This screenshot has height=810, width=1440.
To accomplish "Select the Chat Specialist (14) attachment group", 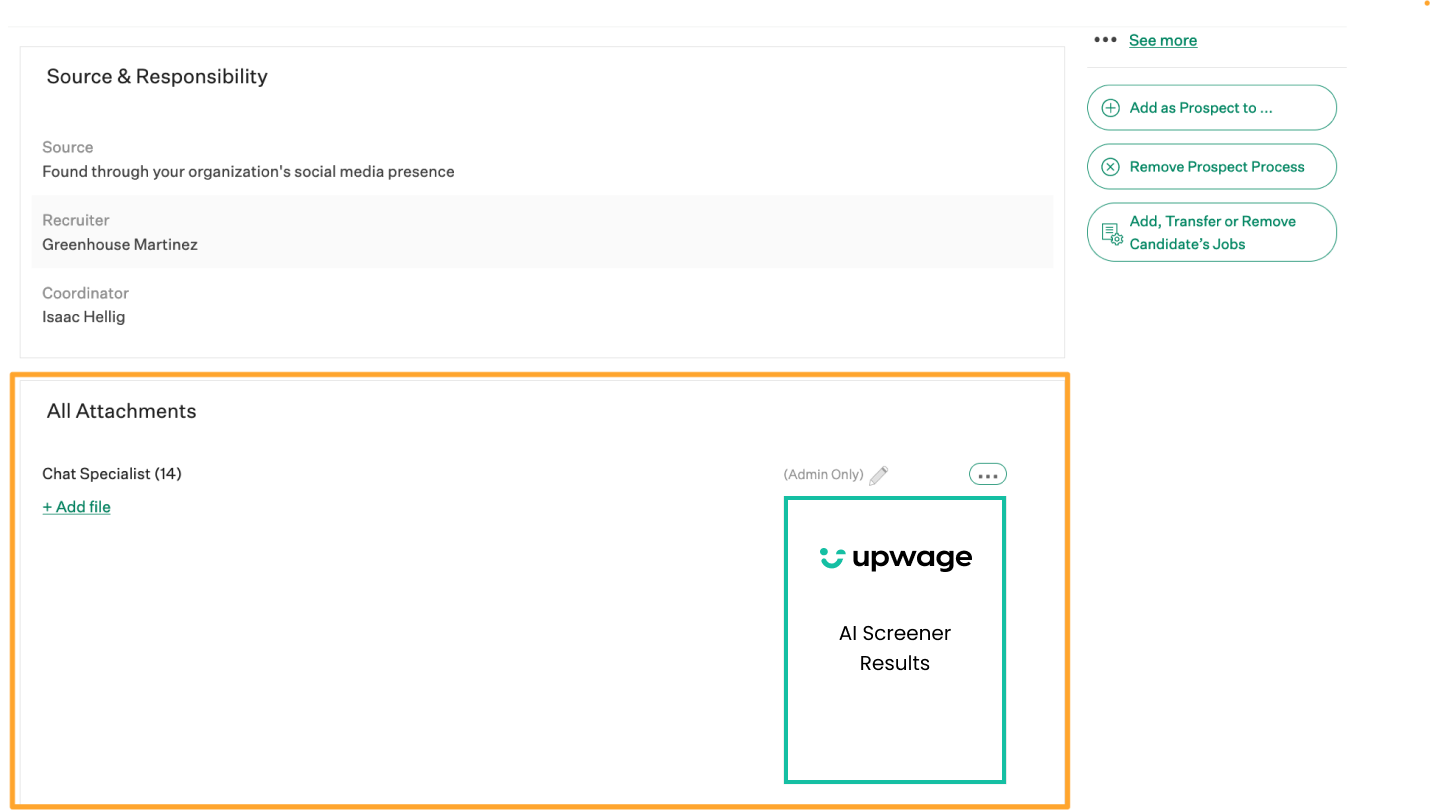I will (112, 474).
